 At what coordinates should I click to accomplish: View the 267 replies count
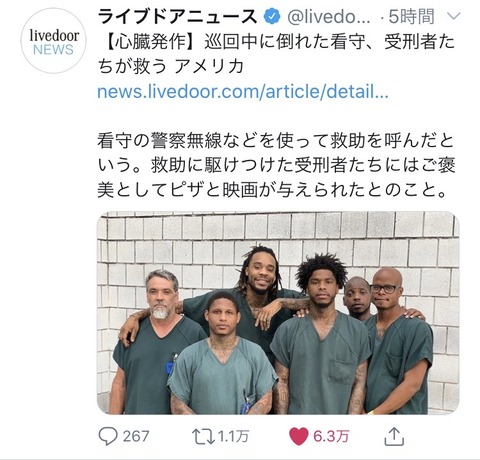point(136,436)
